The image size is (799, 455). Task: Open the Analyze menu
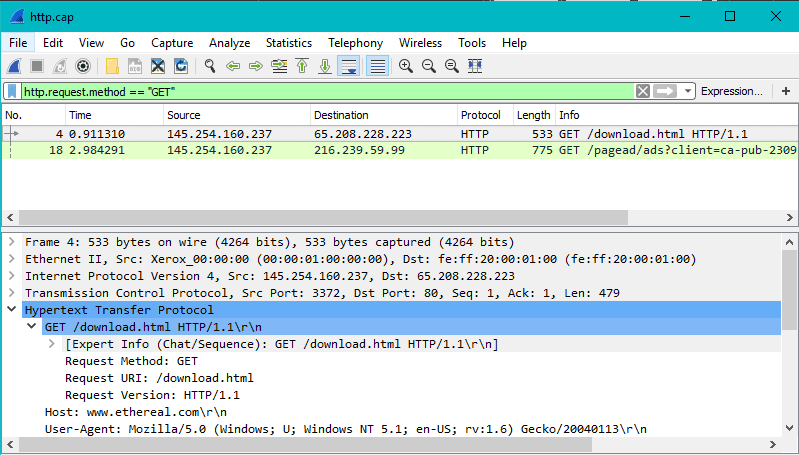click(x=229, y=43)
